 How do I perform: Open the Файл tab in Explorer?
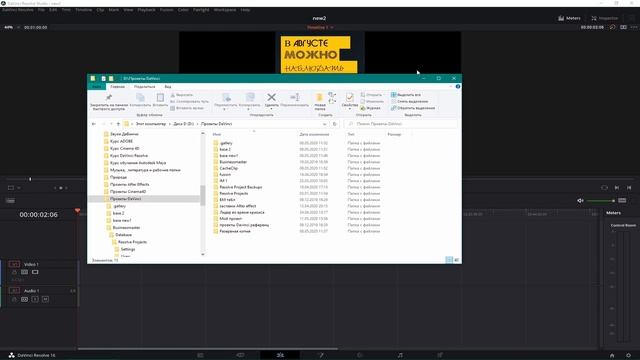coord(96,87)
